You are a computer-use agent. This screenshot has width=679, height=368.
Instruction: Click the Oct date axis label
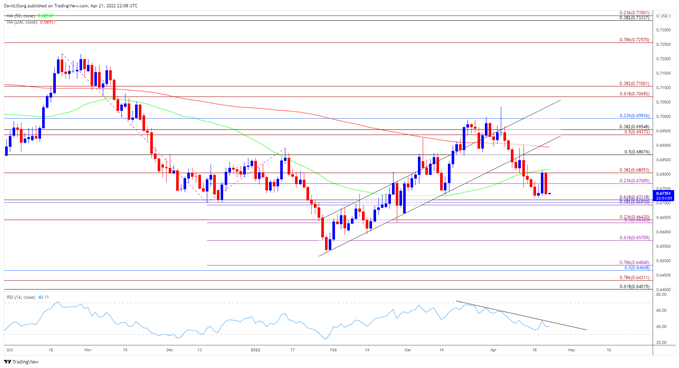10,350
